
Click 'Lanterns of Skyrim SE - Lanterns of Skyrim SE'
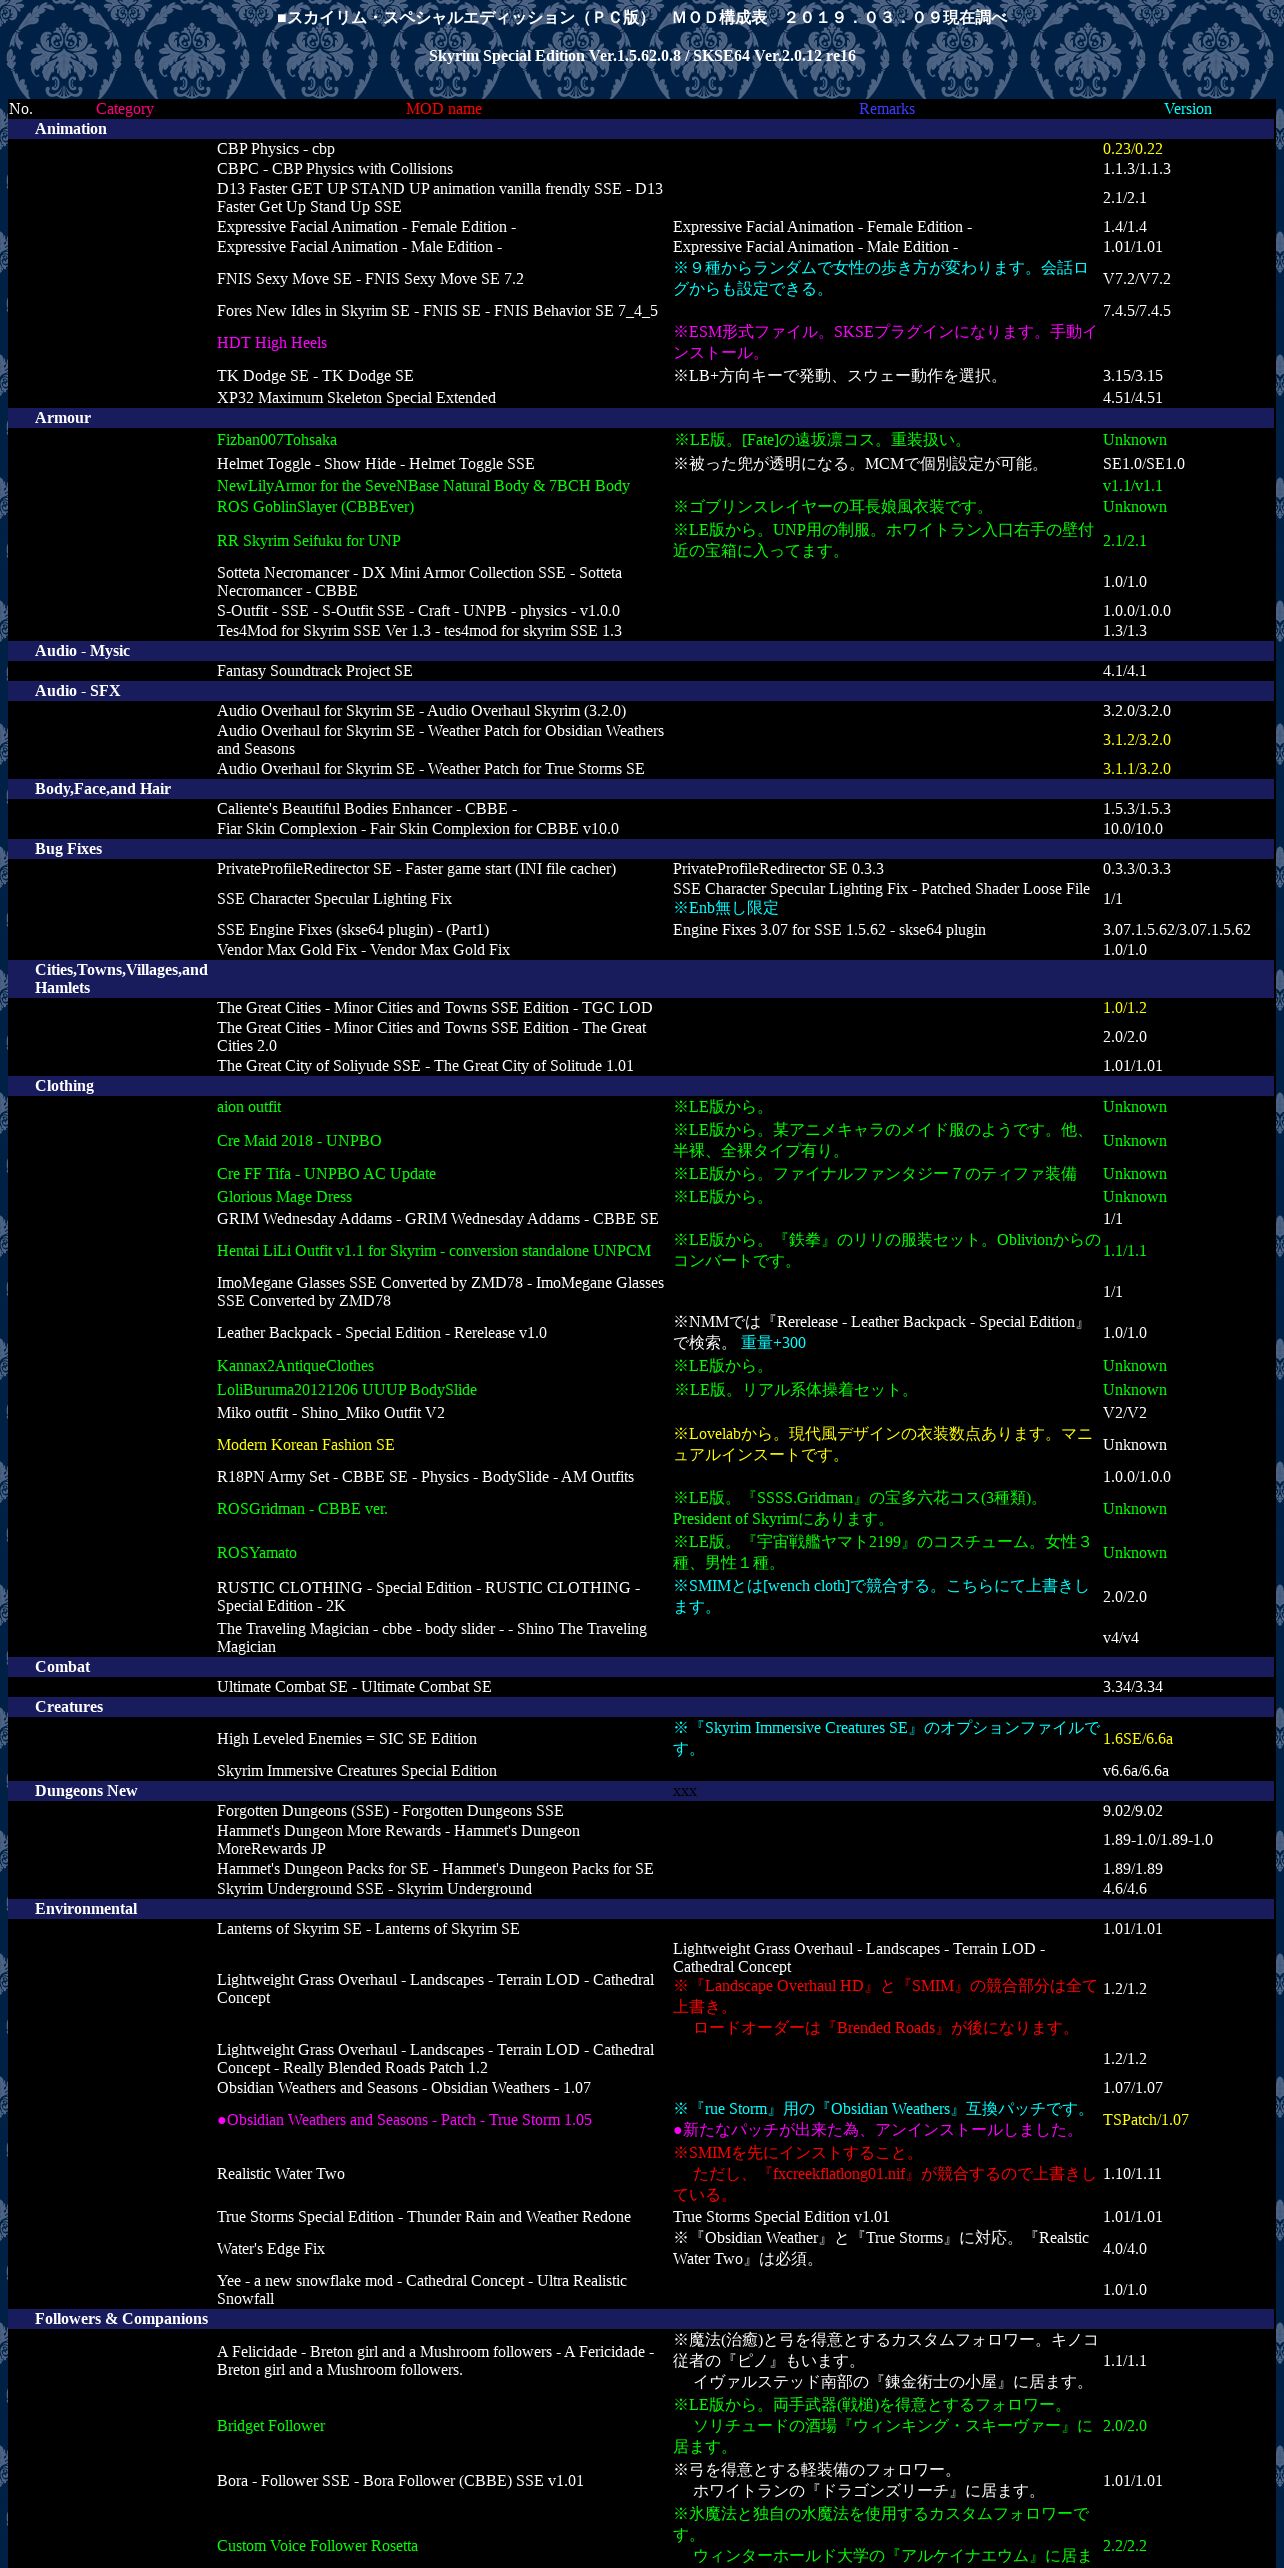point(368,1929)
